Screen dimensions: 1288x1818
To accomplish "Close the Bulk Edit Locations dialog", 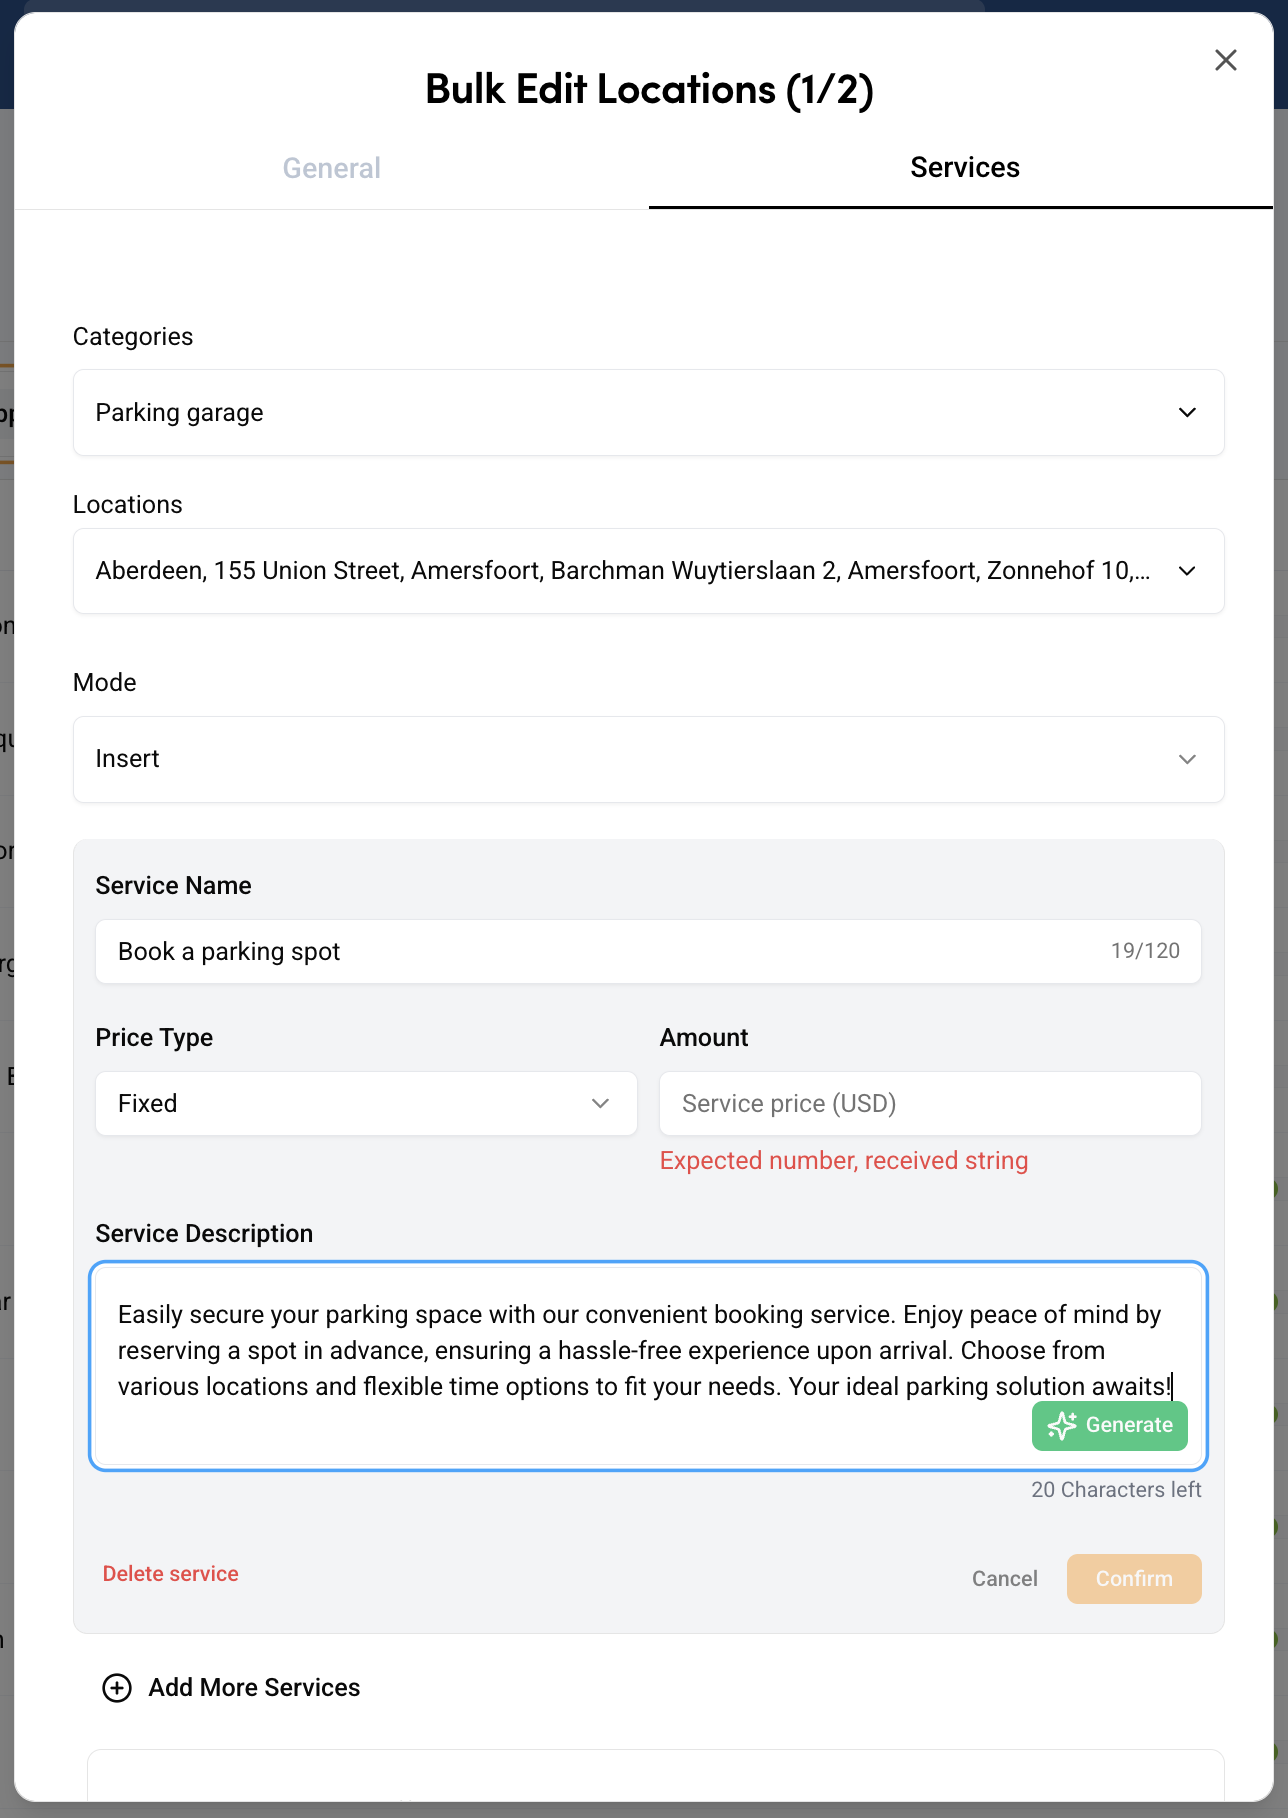I will click(1225, 60).
